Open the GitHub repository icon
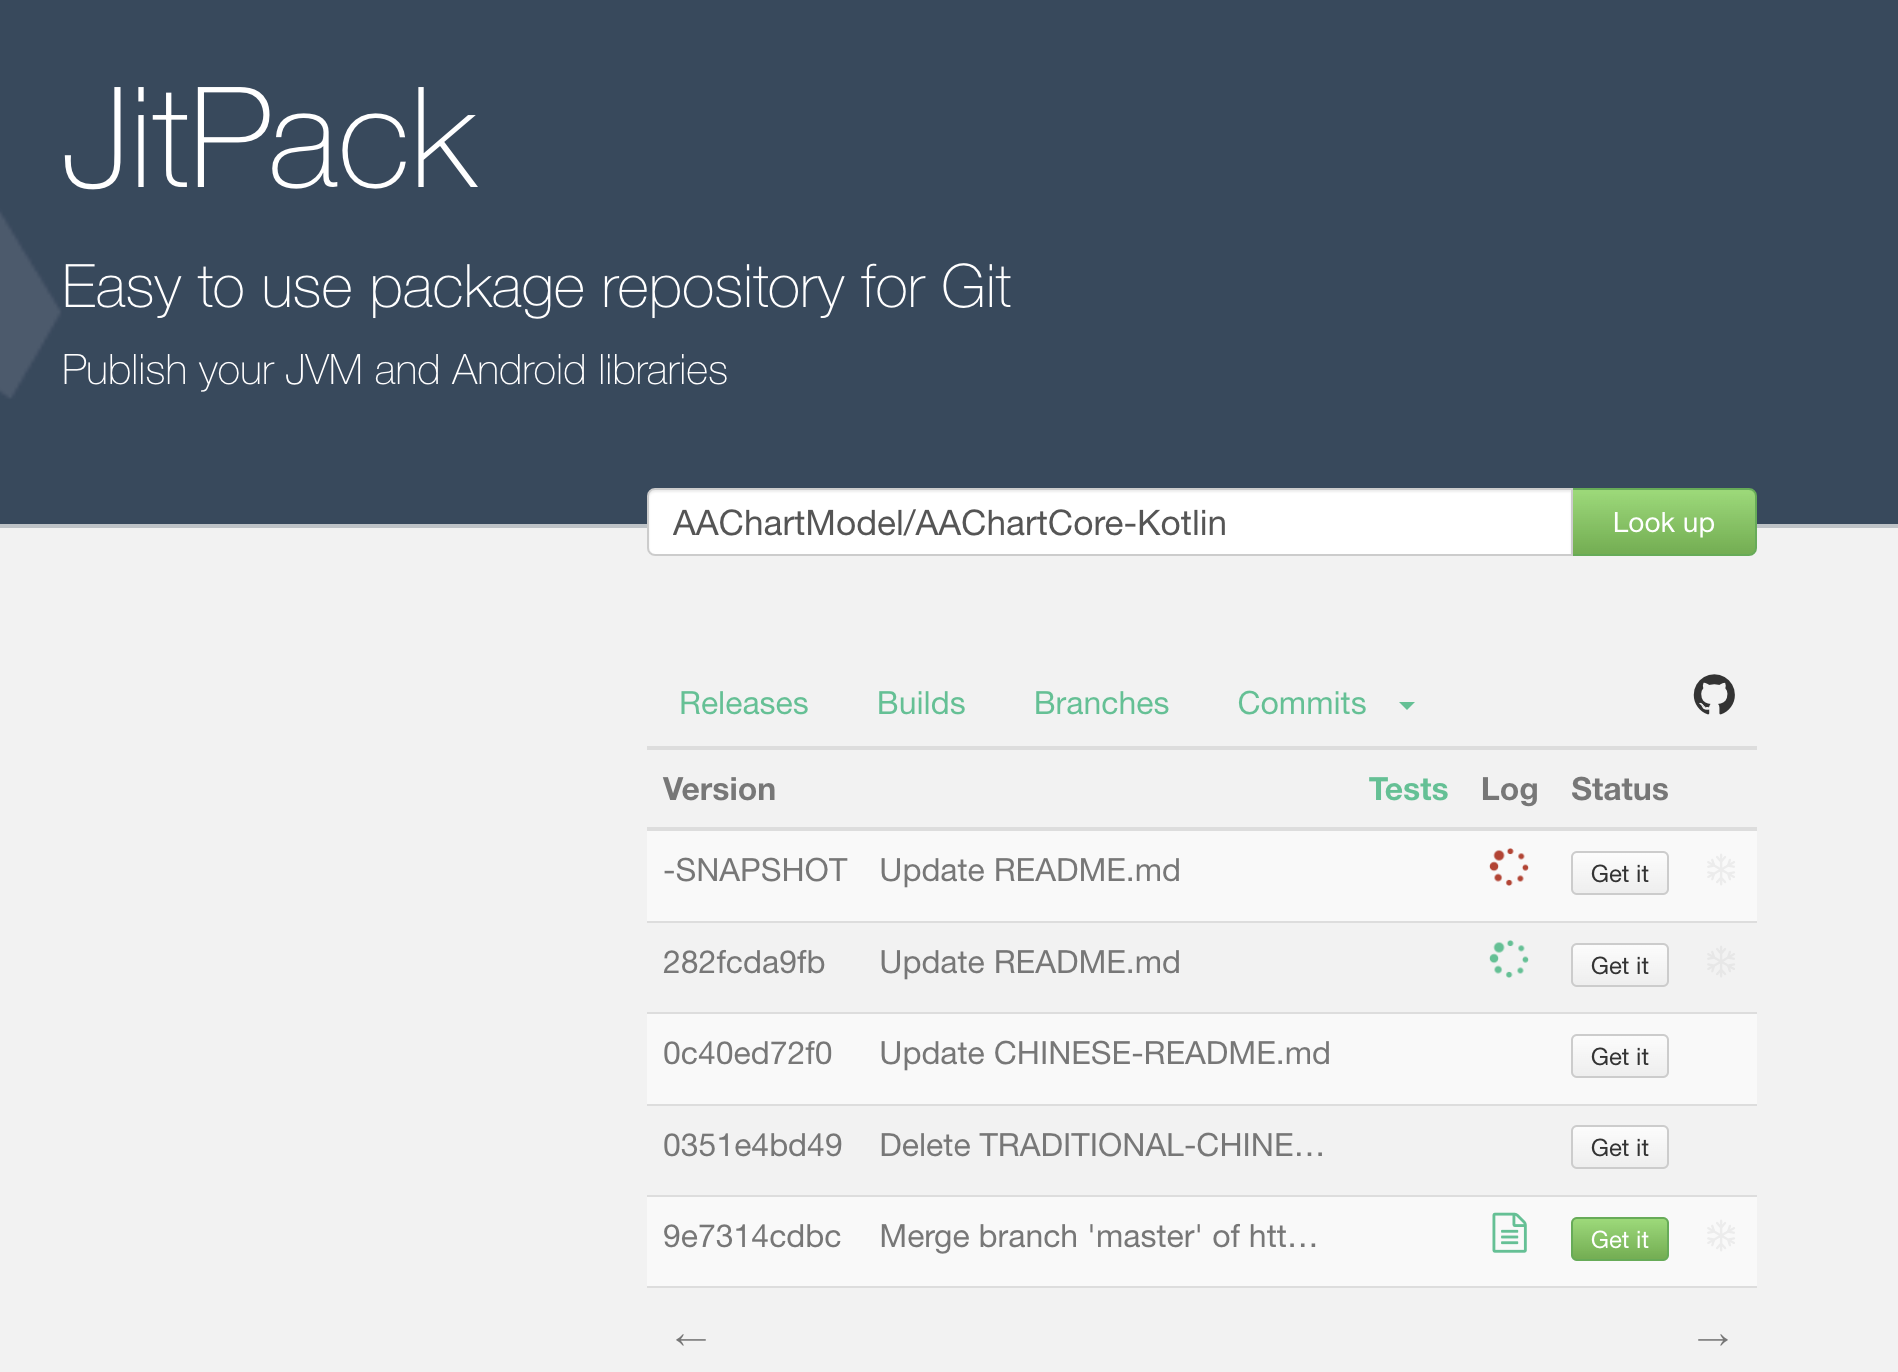 point(1714,696)
